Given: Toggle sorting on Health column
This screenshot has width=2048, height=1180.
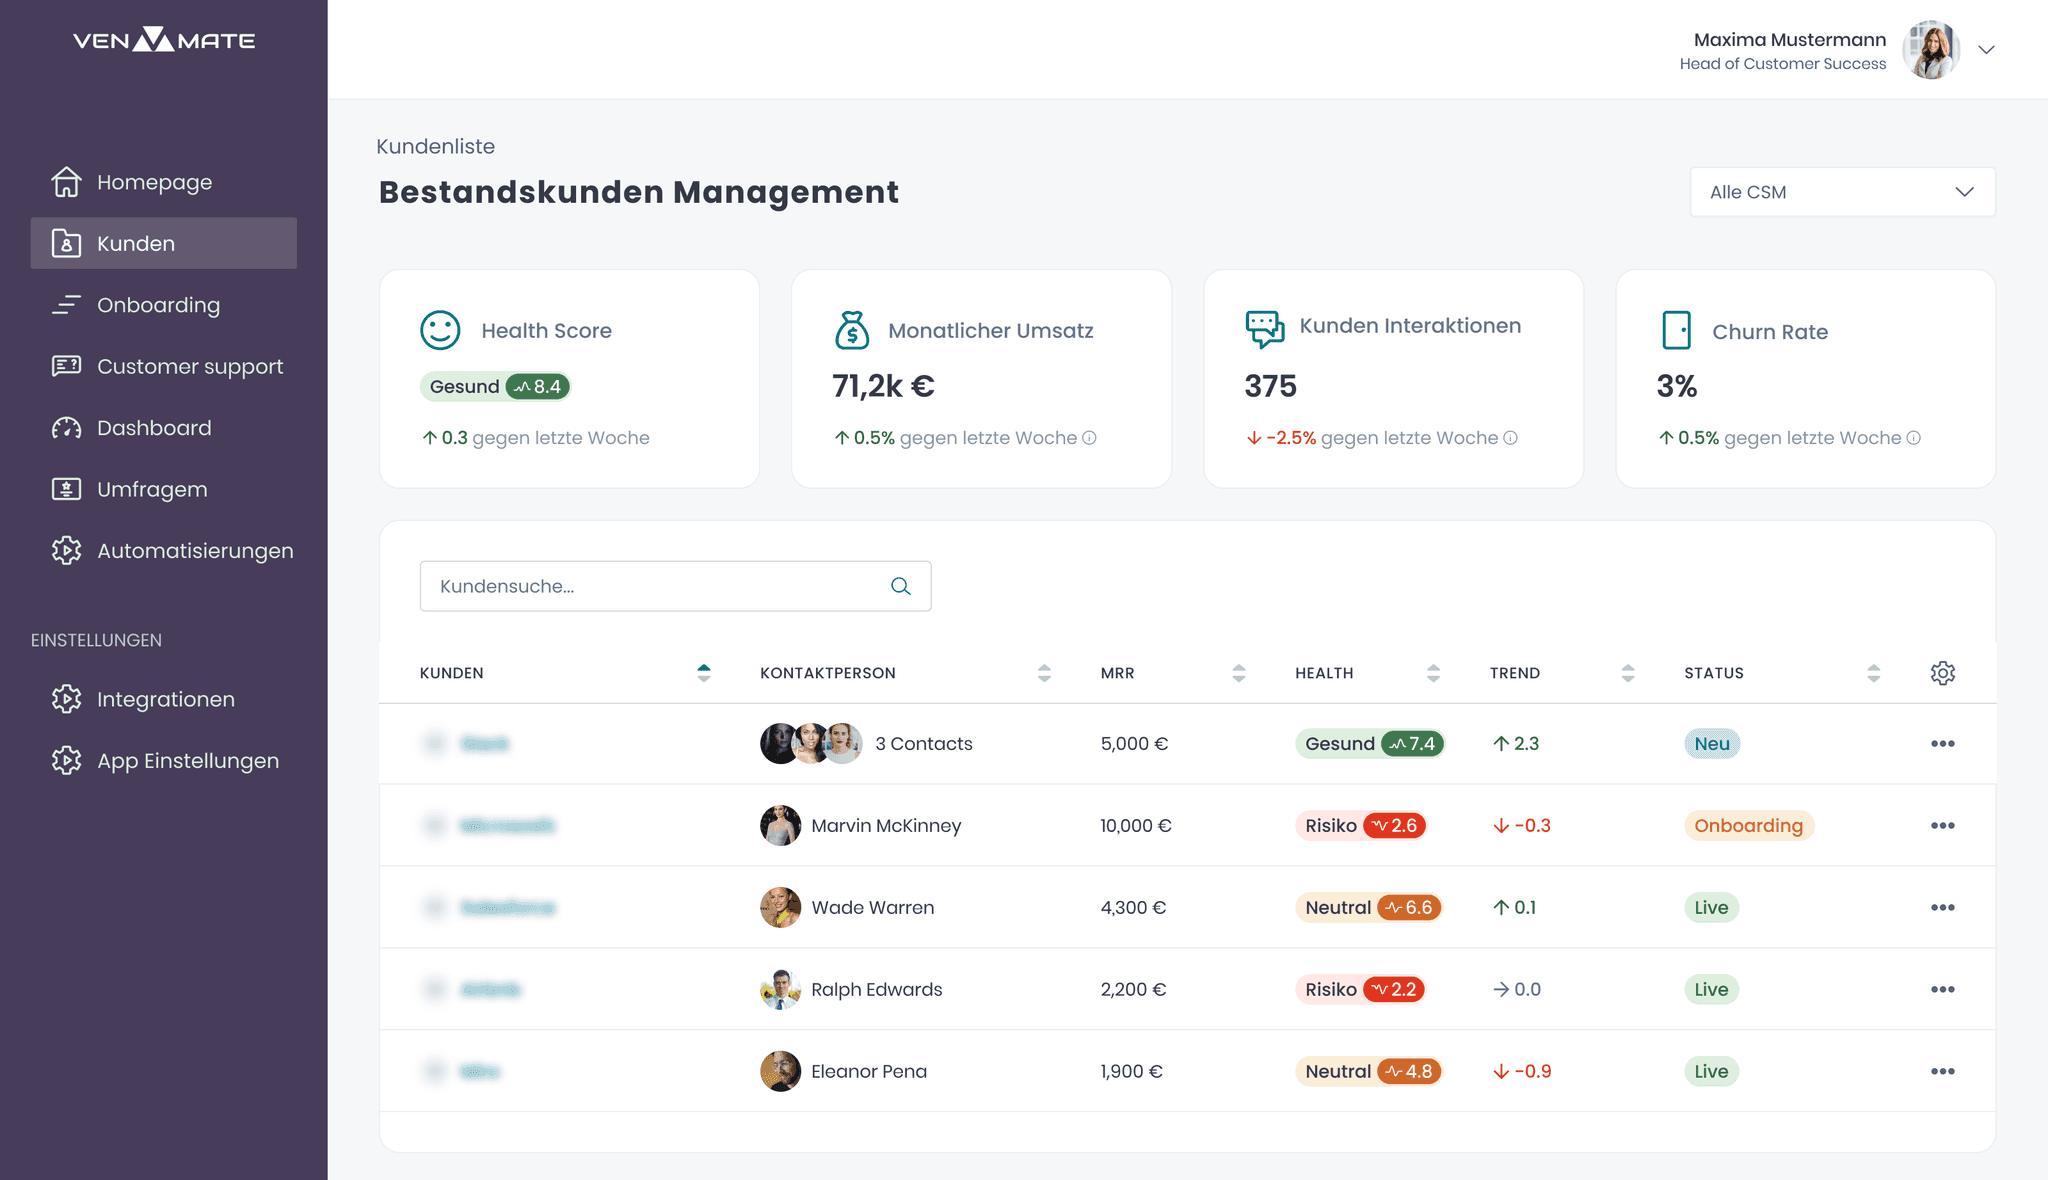Looking at the screenshot, I should 1433,673.
